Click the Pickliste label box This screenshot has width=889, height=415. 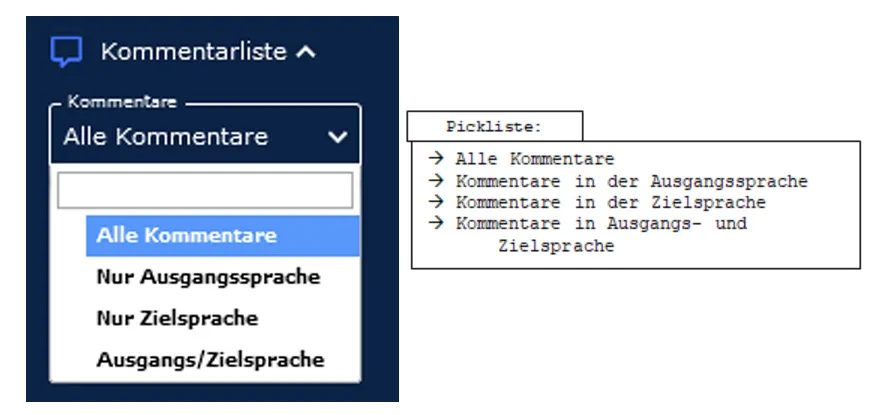tap(494, 126)
